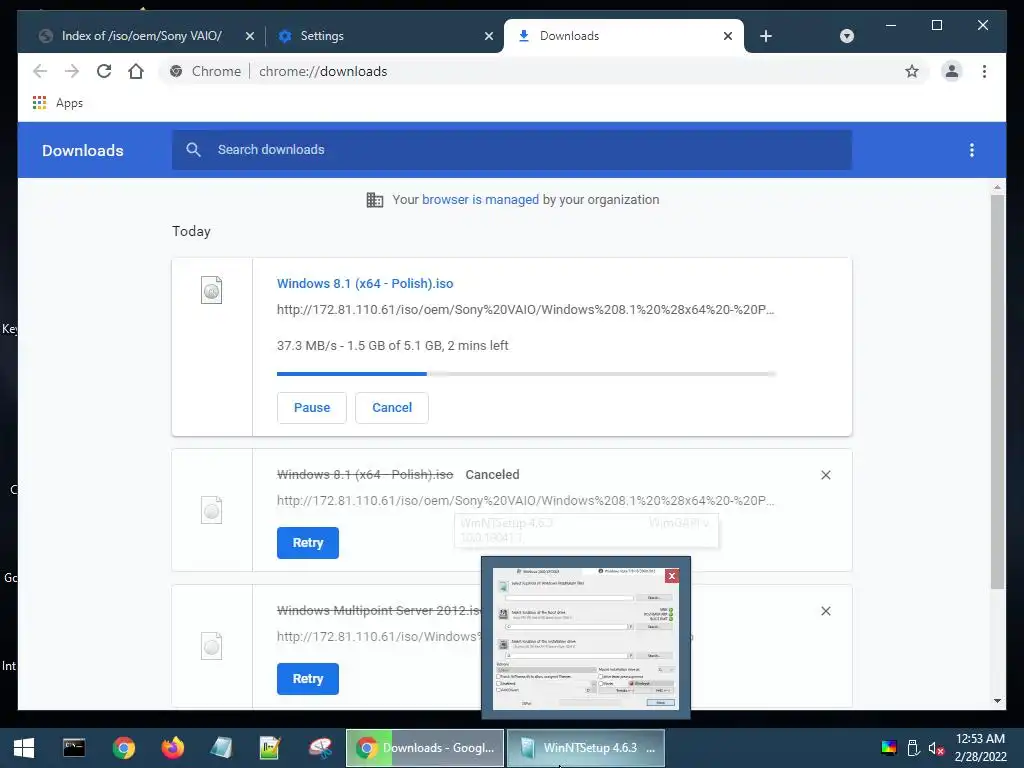Click the Chrome site info icon in address bar

point(176,71)
